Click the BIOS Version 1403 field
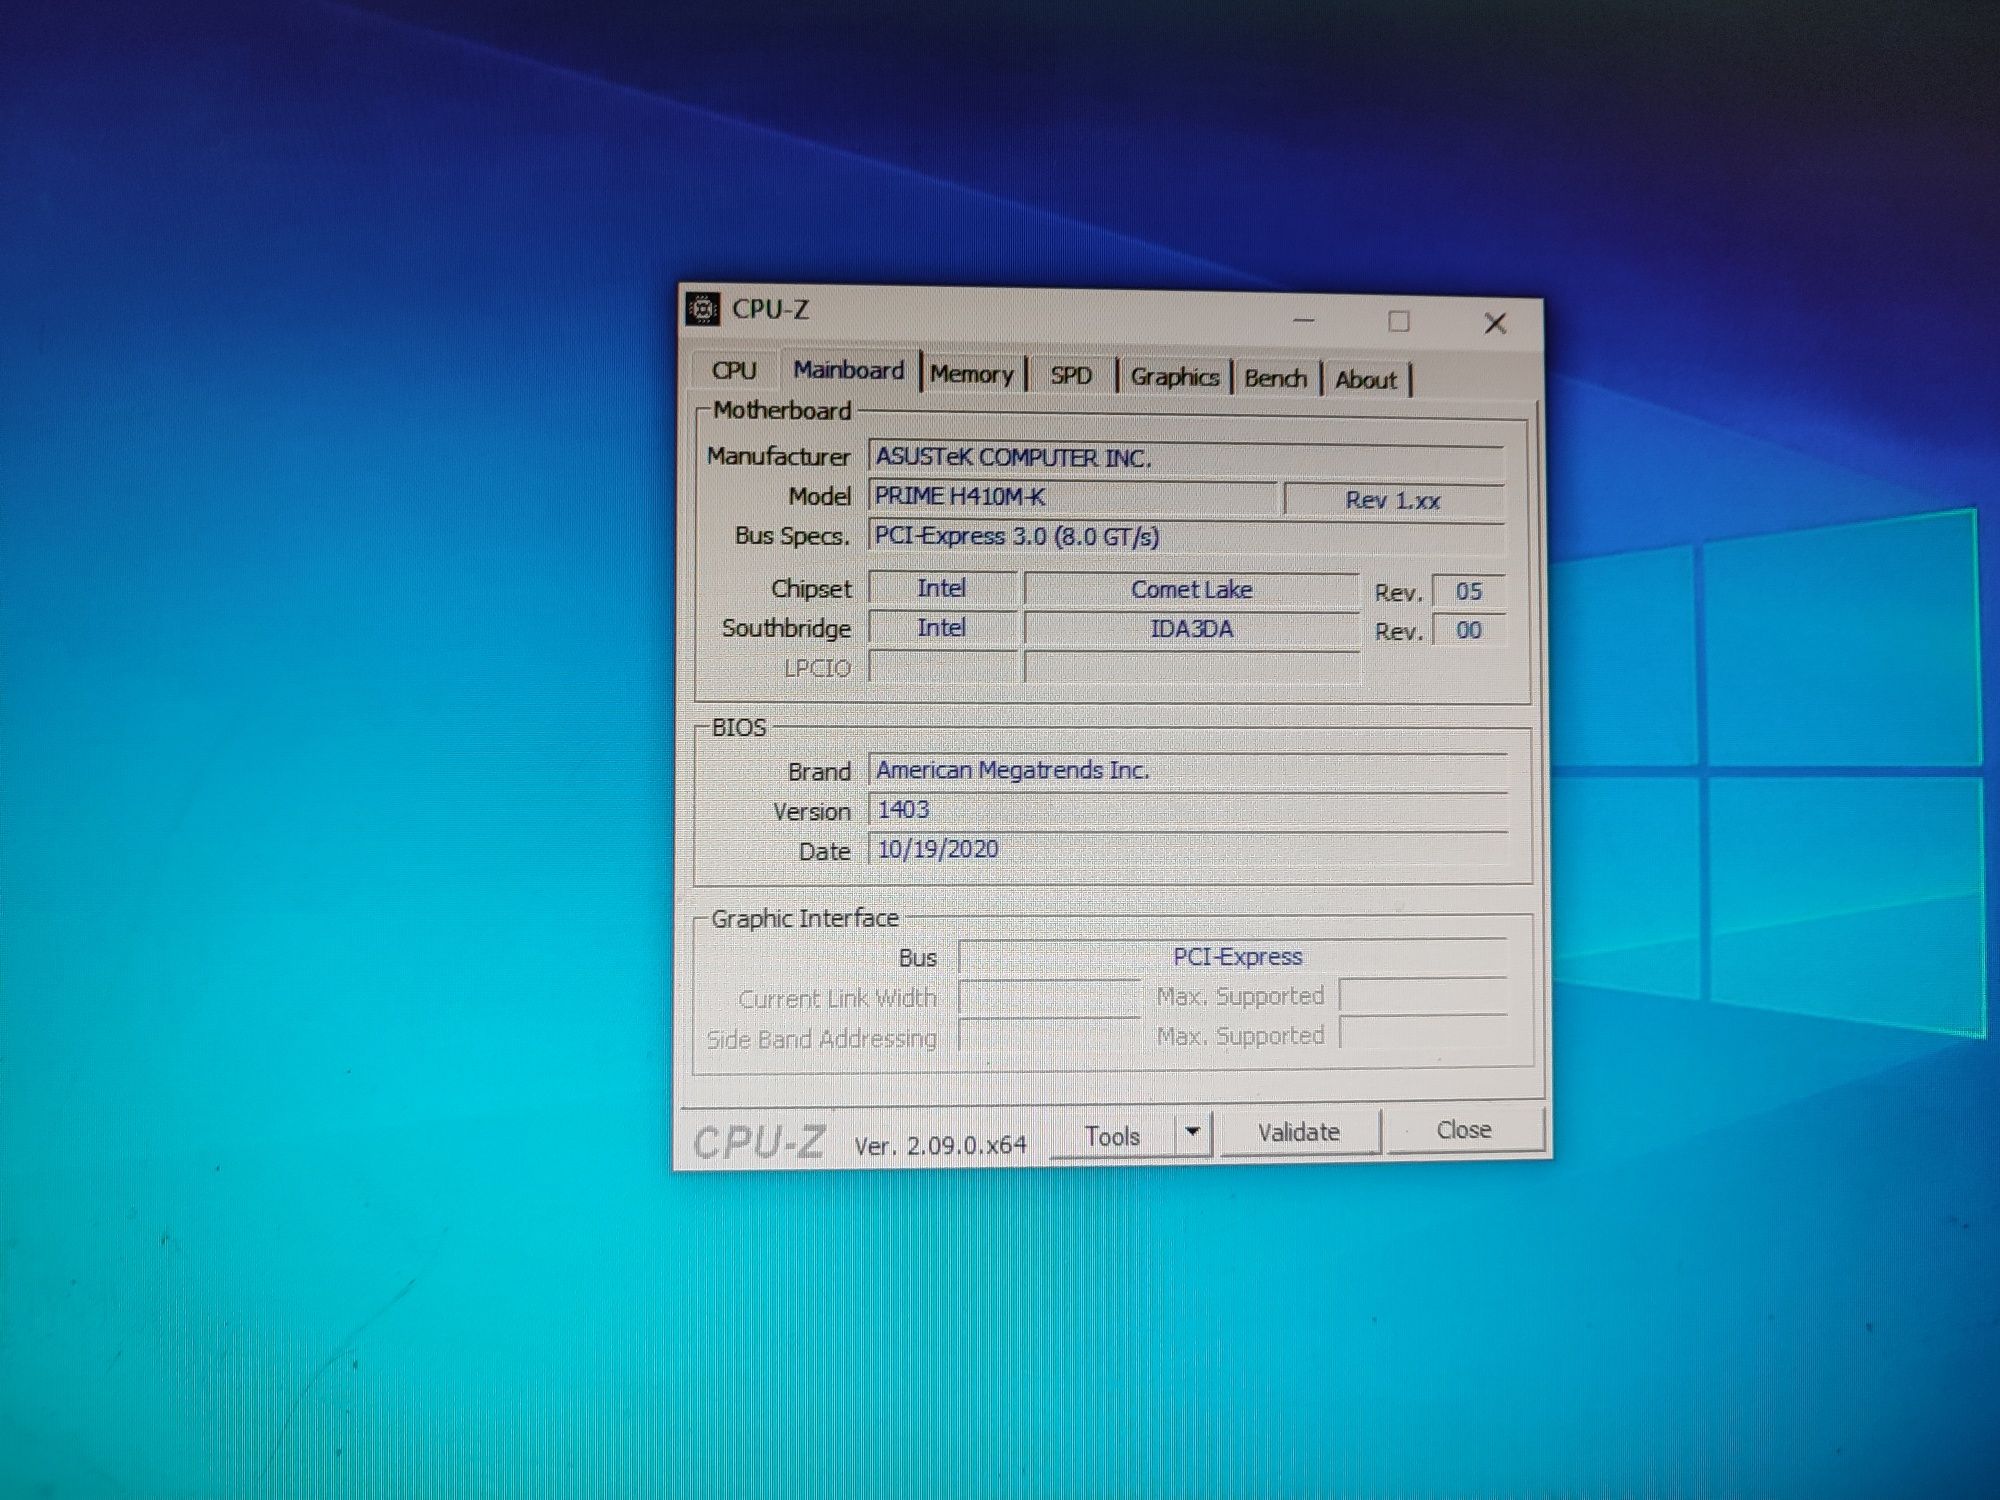 click(x=1187, y=810)
